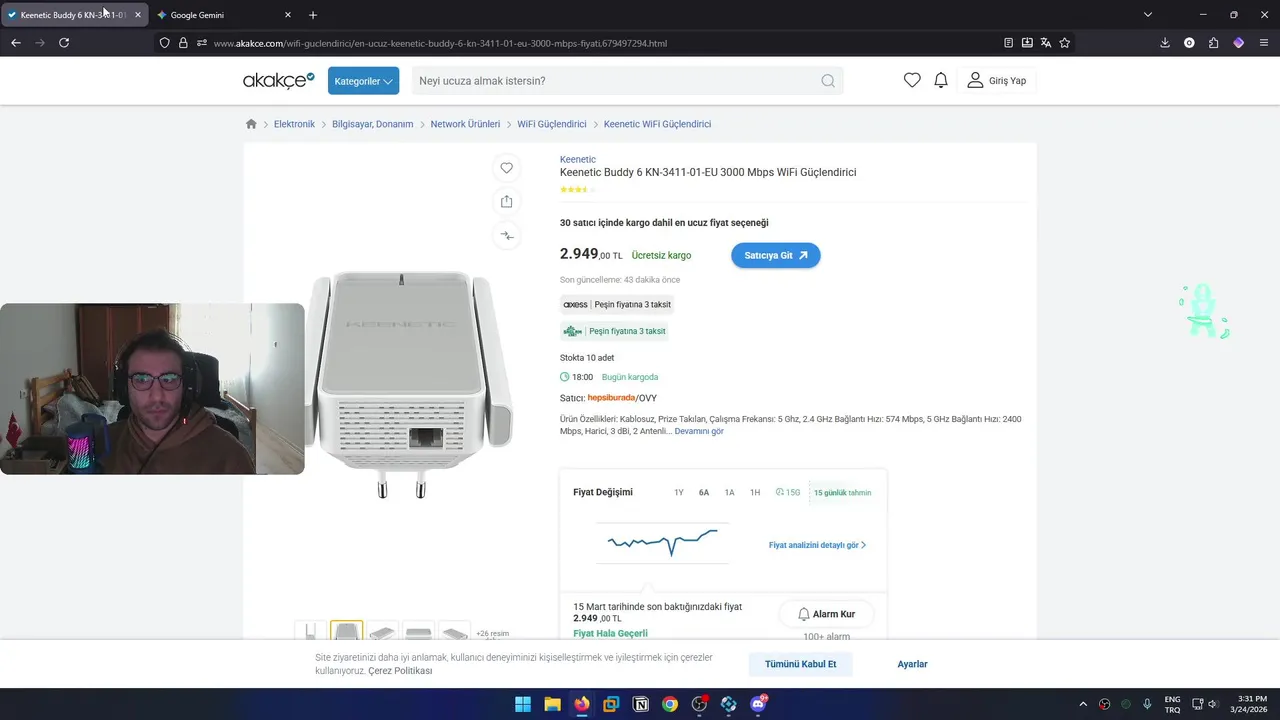Click the browser address bar URL

pos(440,43)
